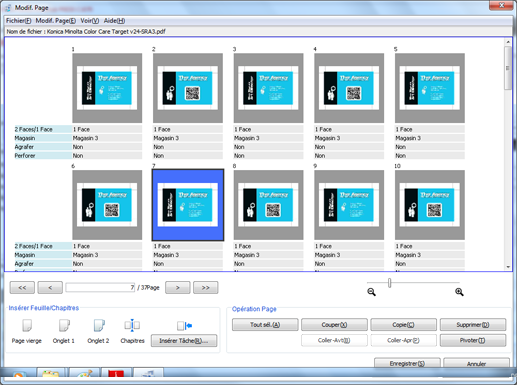Click the Pivoter button
This screenshot has height=385, width=517.
tap(473, 340)
